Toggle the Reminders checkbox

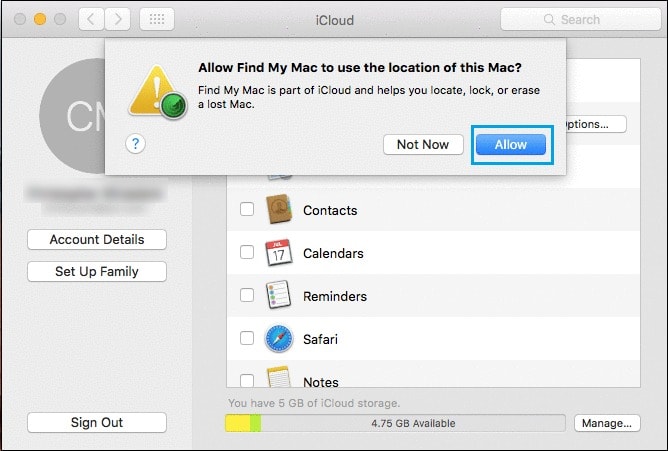tap(247, 296)
